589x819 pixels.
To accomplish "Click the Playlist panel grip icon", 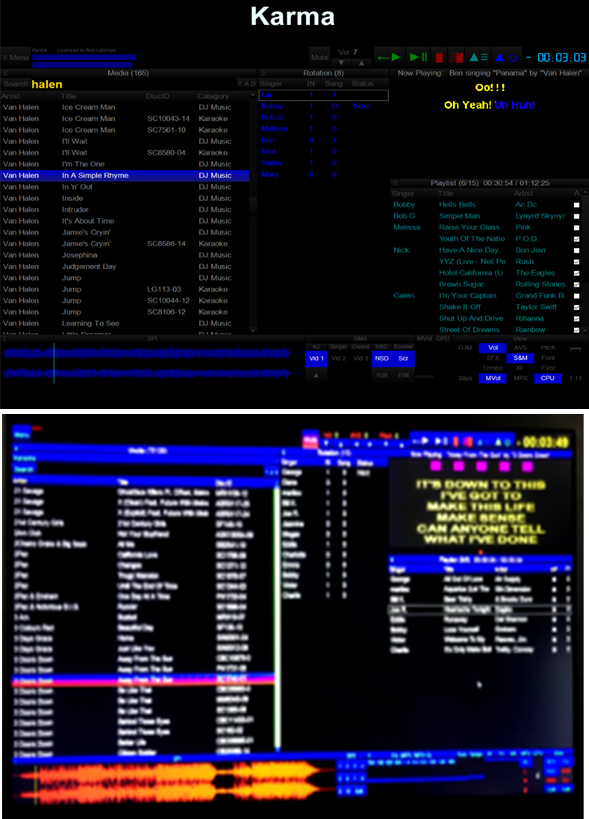I will pyautogui.click(x=395, y=183).
